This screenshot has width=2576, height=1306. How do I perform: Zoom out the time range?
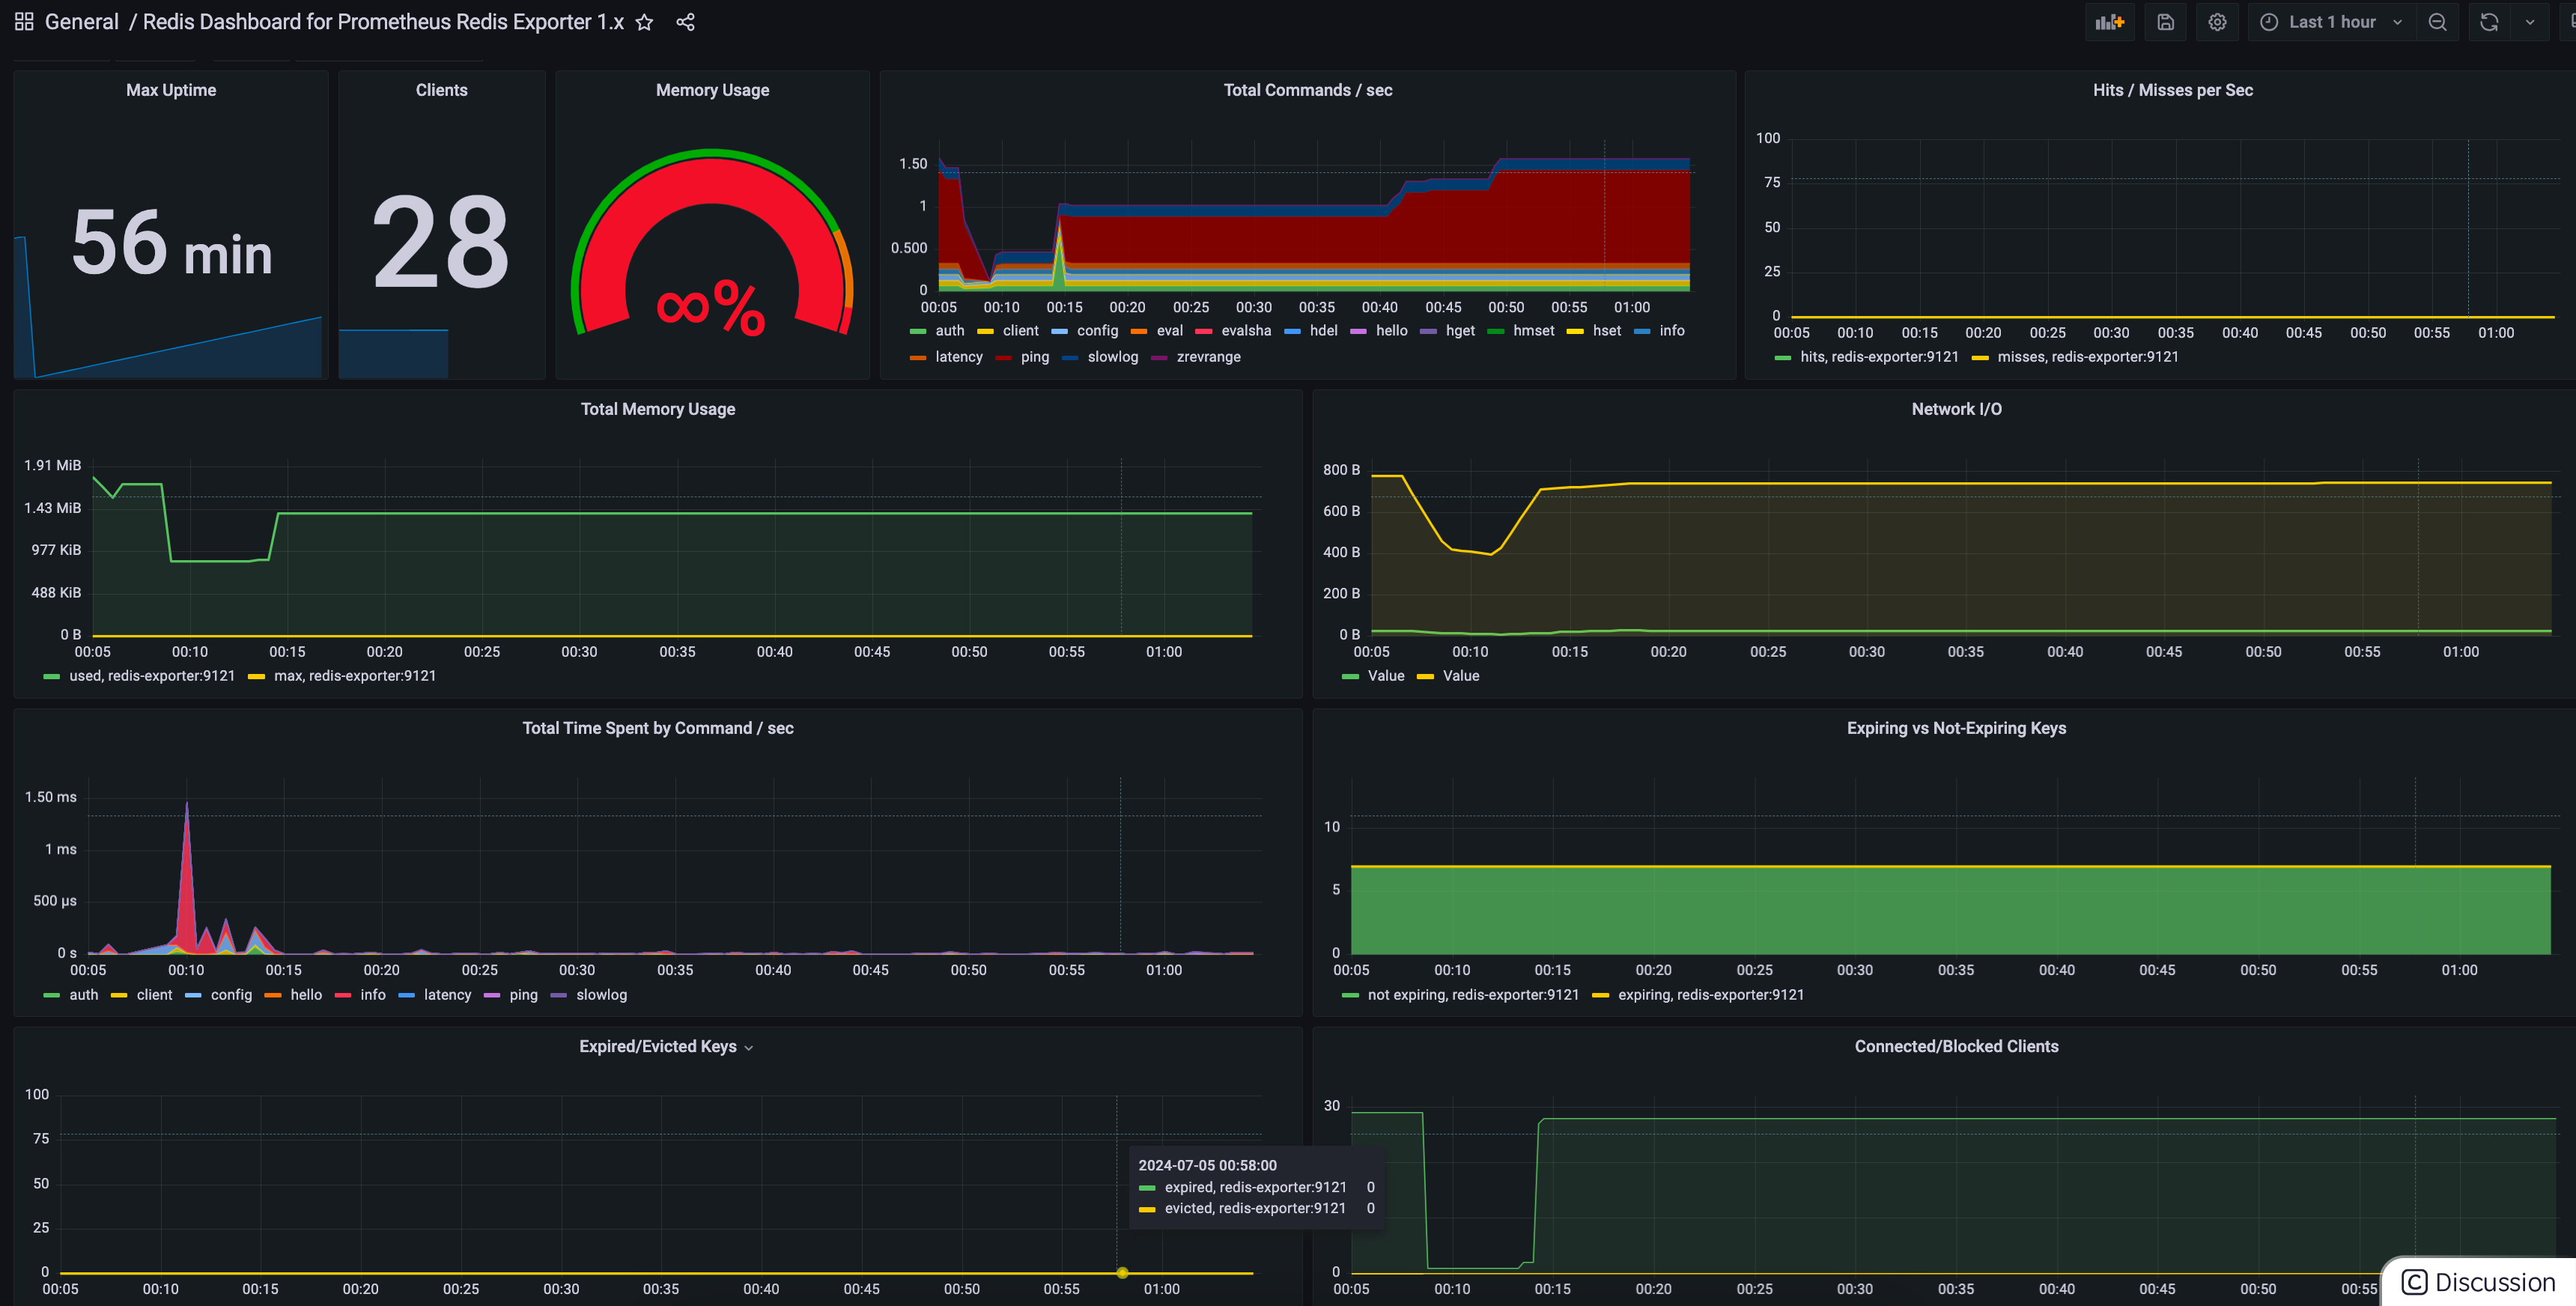point(2437,22)
